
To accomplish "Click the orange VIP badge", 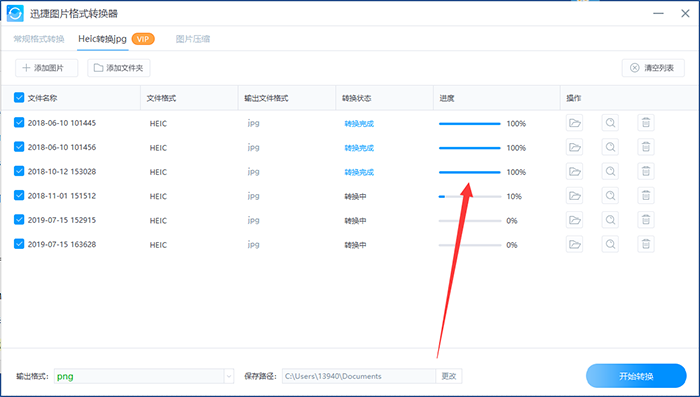I will (x=143, y=39).
